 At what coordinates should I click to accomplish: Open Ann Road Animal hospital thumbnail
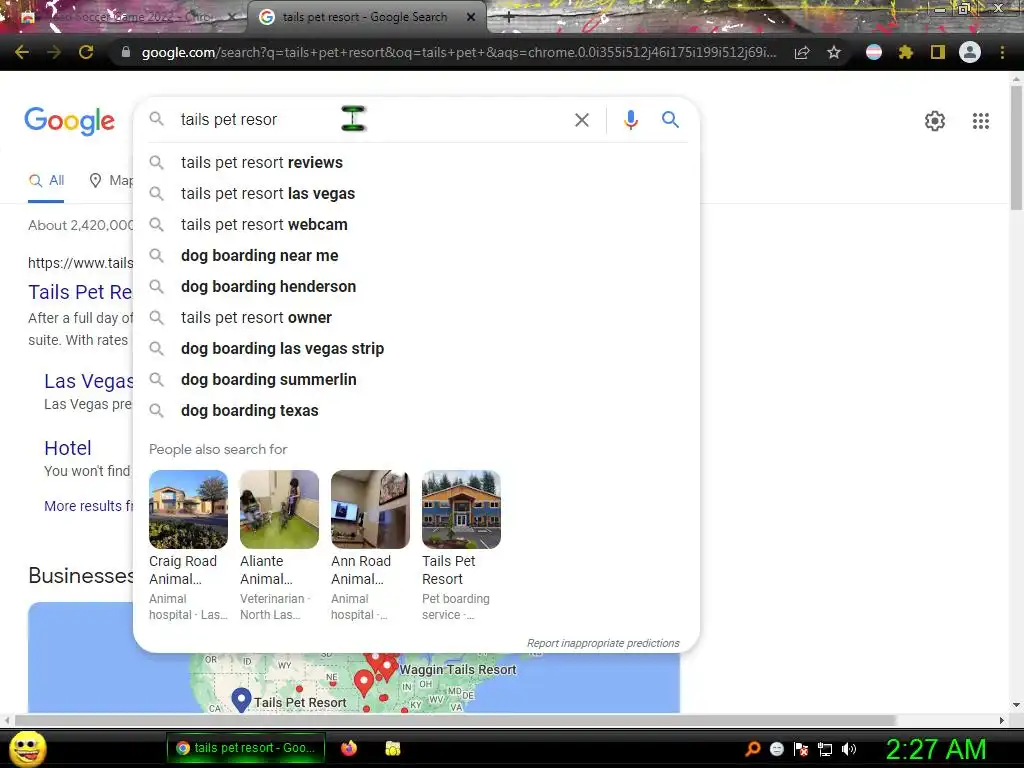tap(370, 509)
